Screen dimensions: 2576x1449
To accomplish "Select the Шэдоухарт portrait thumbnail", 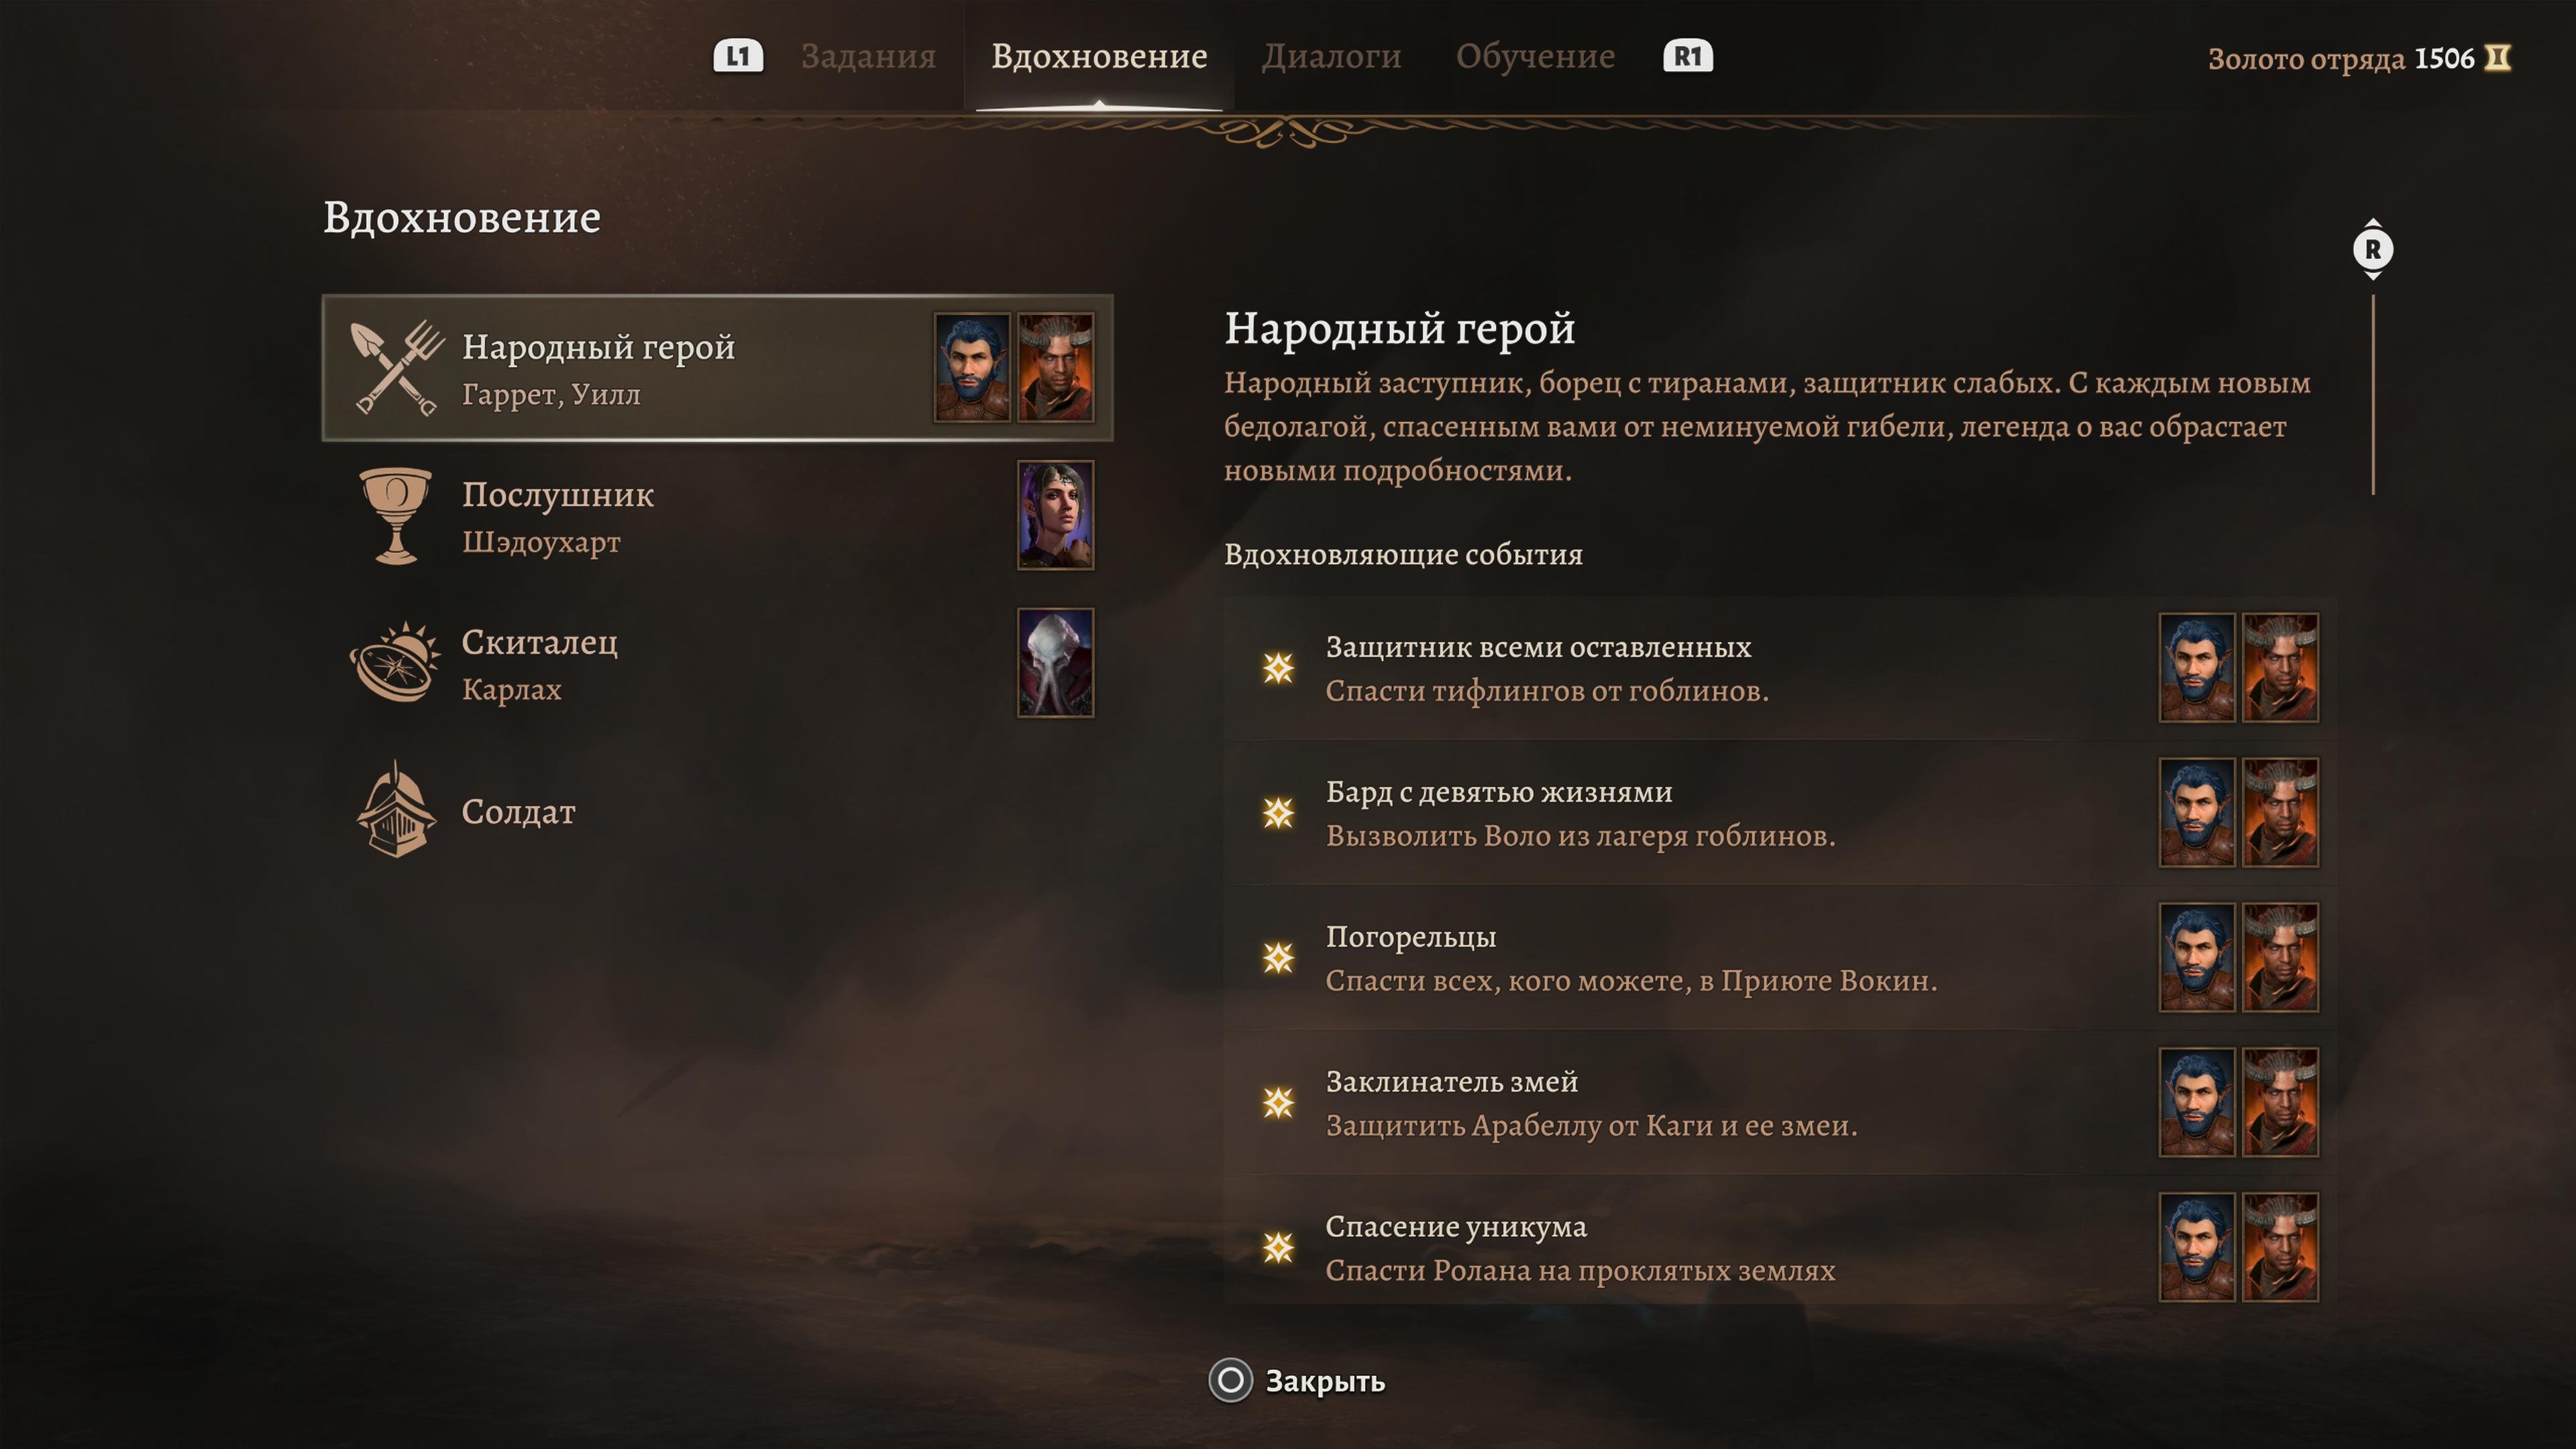I will coord(1056,515).
